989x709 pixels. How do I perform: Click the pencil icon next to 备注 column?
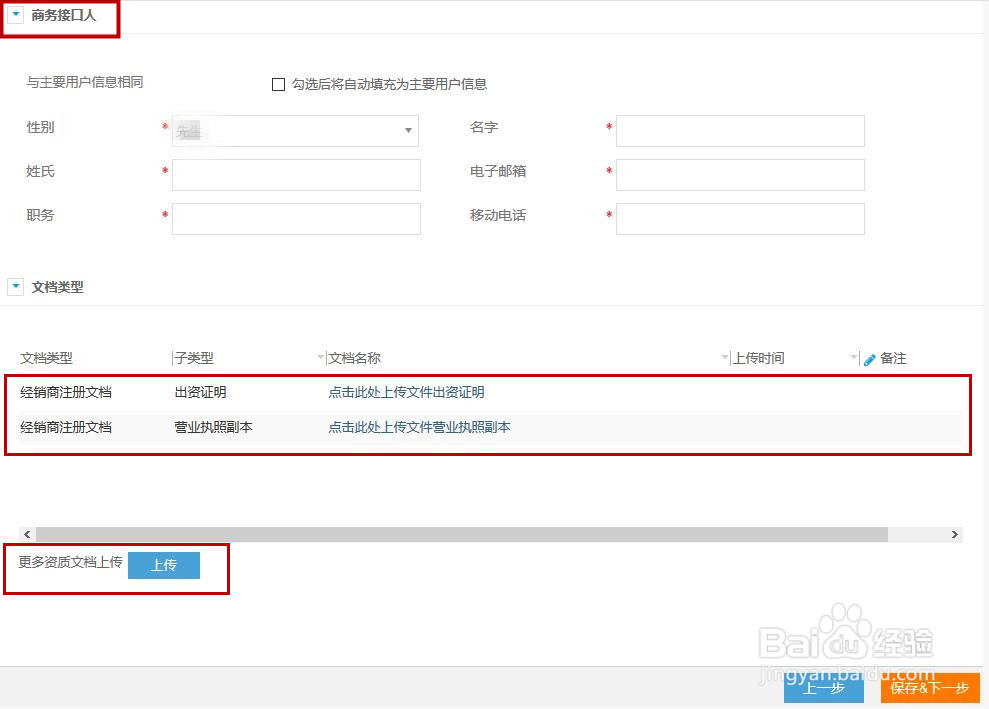(x=869, y=358)
